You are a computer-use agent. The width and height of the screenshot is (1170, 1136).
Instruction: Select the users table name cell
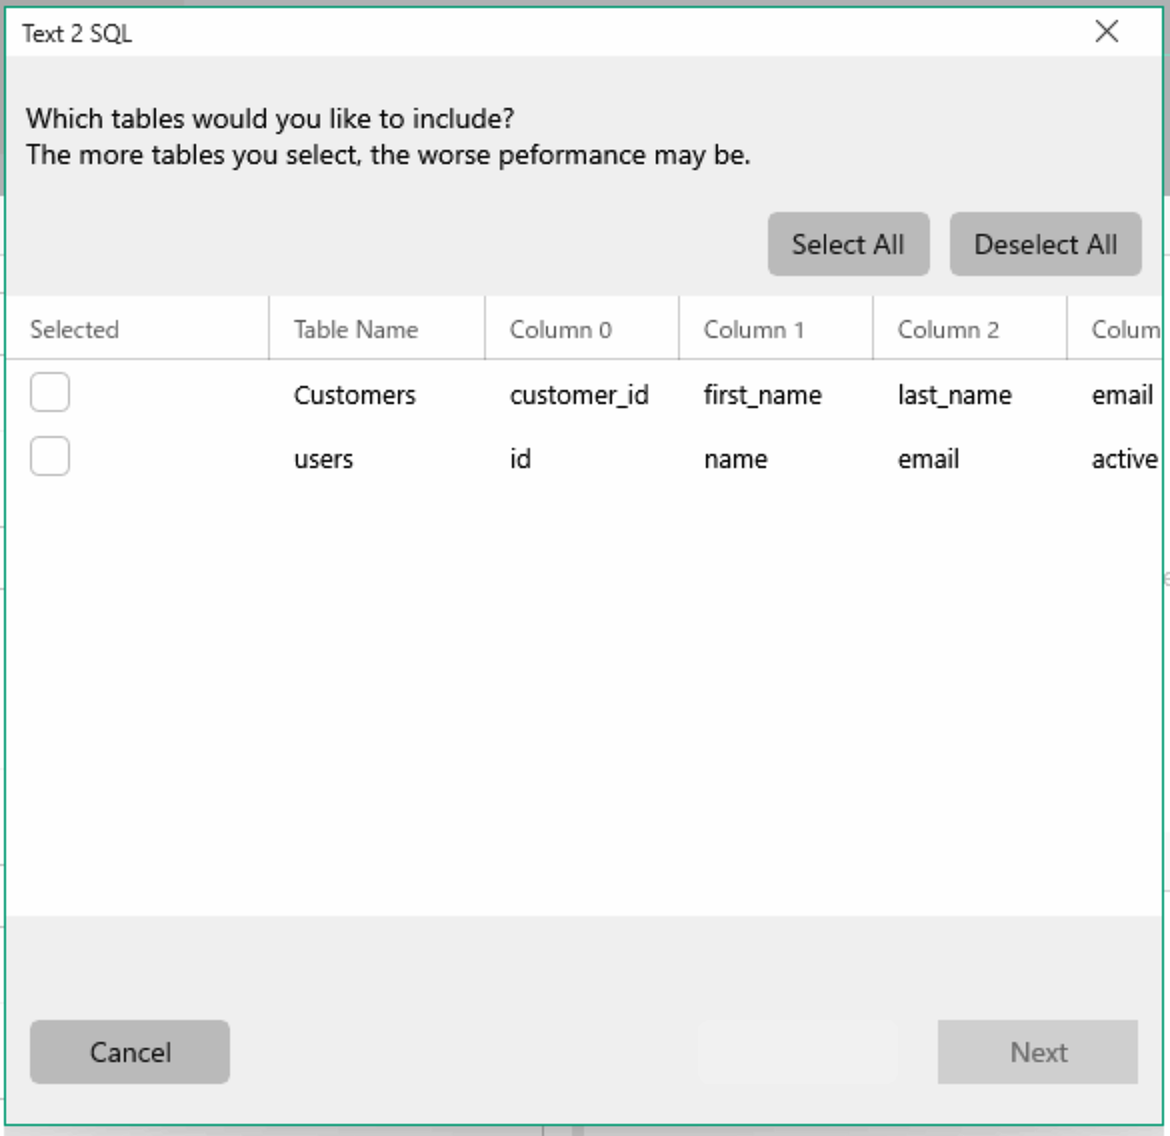tap(323, 459)
